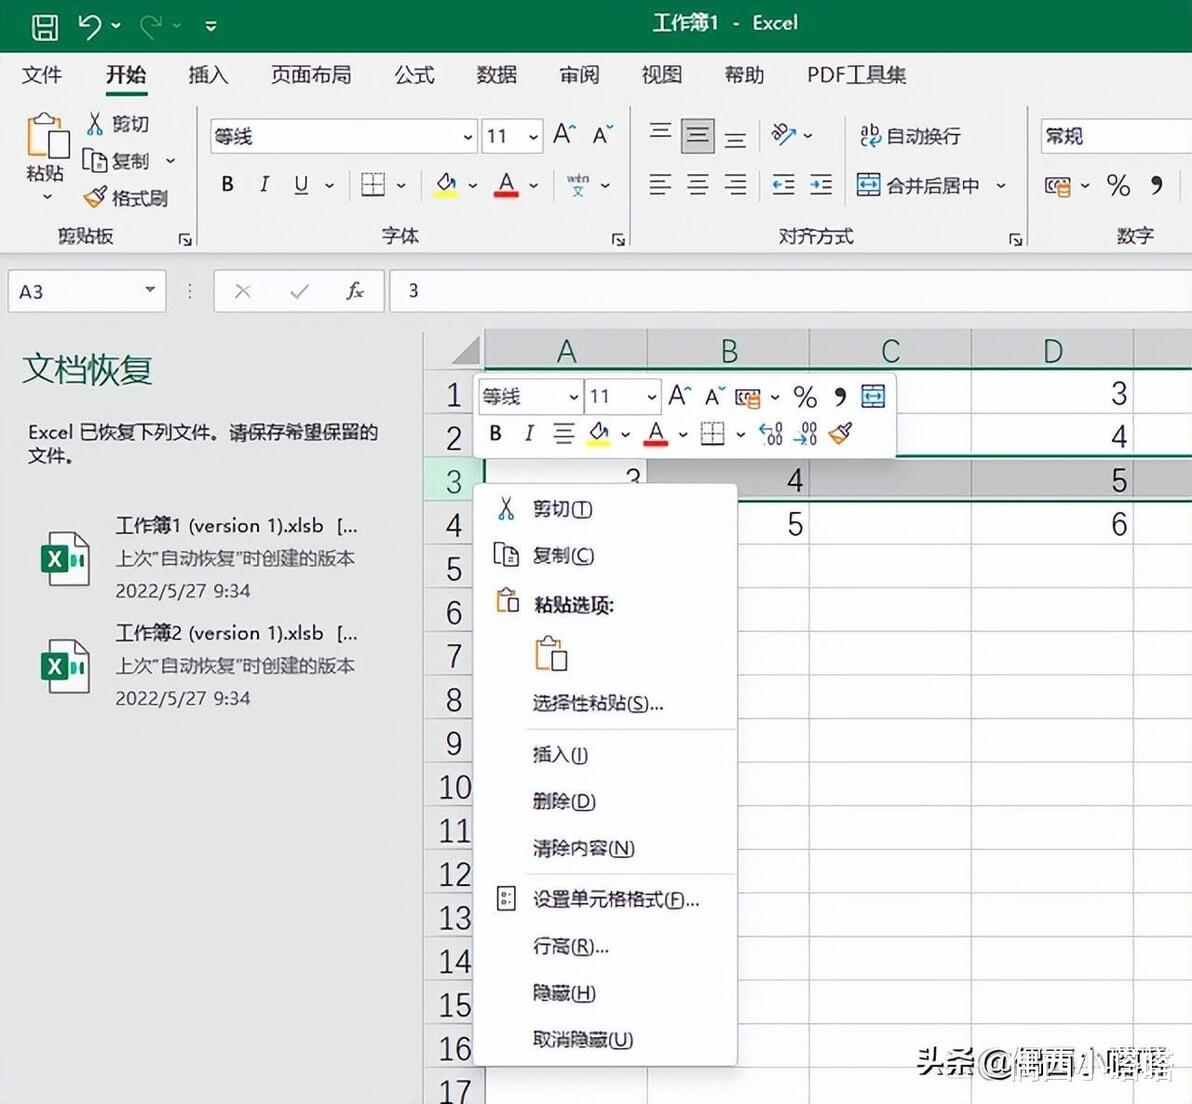1192x1104 pixels.
Task: Toggle Wrap Text (自动换行)
Action: 910,136
